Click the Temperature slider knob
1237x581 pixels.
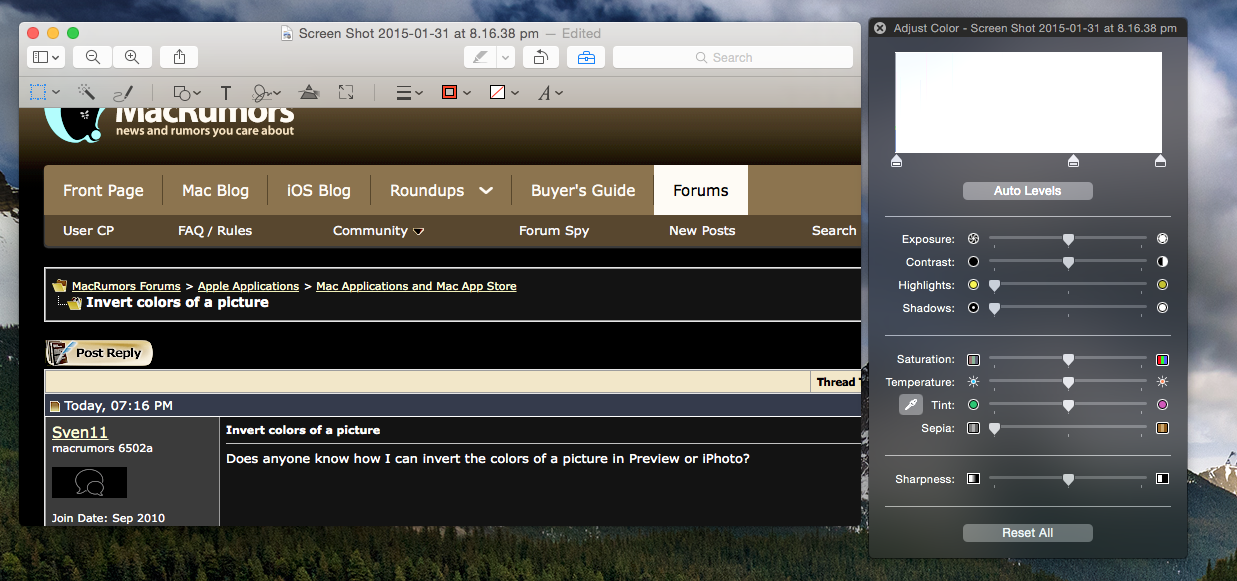1068,382
